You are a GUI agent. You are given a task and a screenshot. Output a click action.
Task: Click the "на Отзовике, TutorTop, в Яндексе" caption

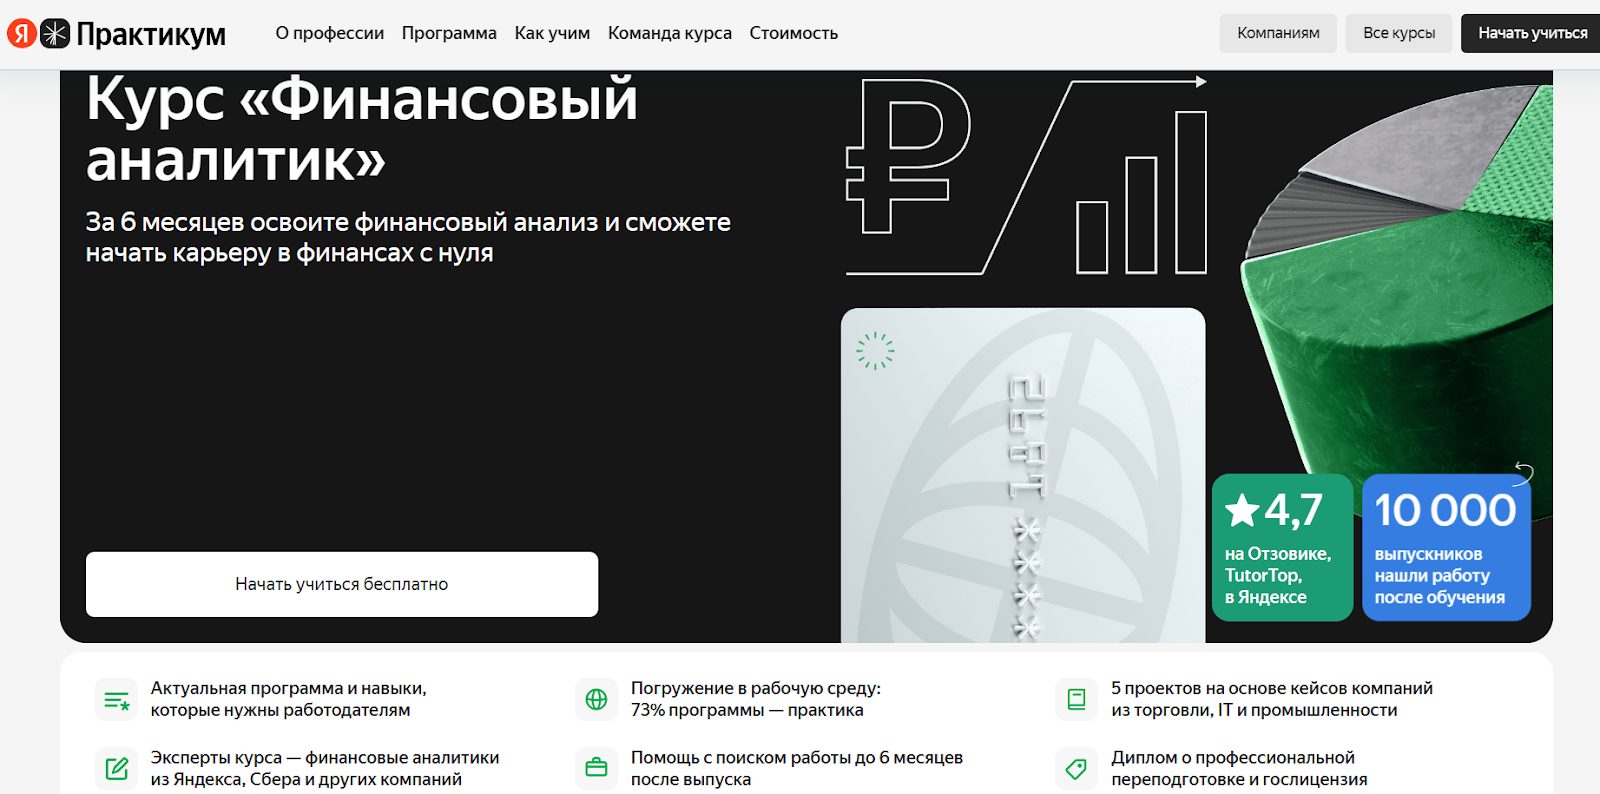pos(1278,575)
